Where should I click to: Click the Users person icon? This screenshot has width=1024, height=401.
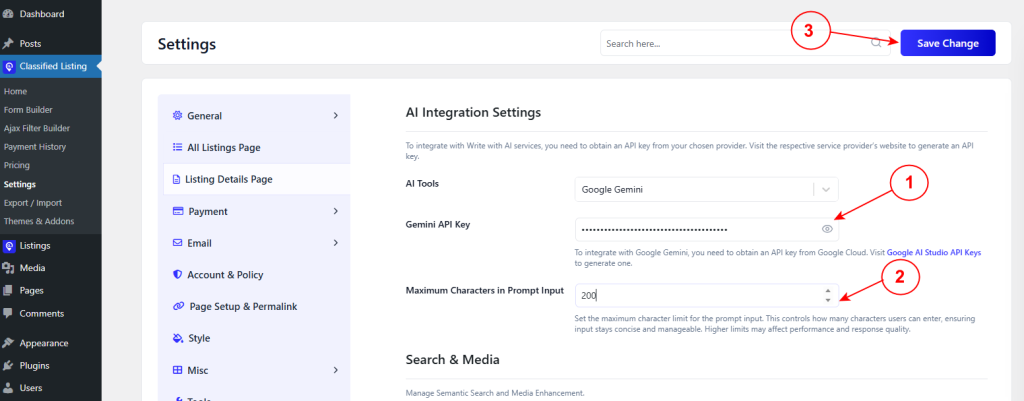pos(8,388)
